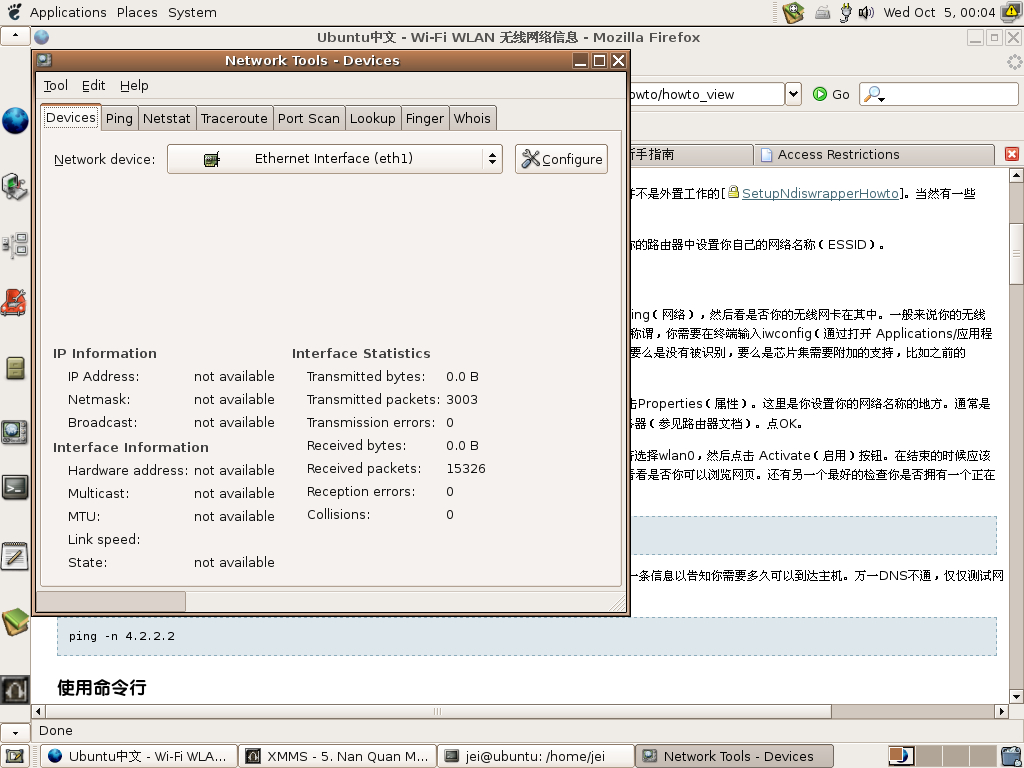Click the Network Tools - Devices taskbar button
This screenshot has height=768, width=1024.
(734, 756)
